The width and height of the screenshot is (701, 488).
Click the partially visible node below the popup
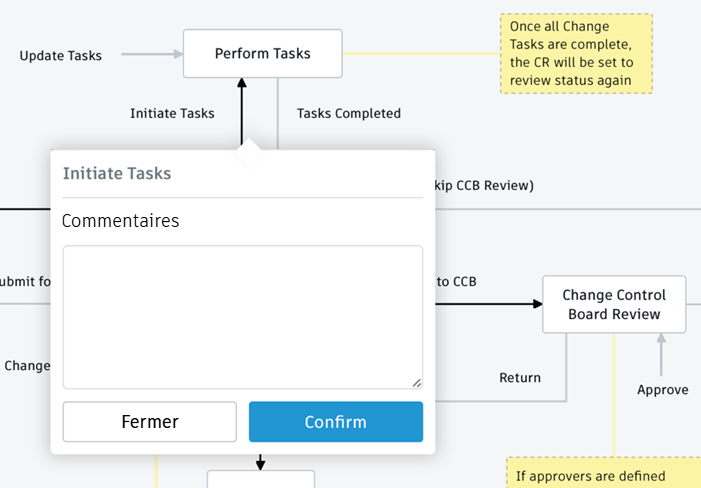(260, 479)
